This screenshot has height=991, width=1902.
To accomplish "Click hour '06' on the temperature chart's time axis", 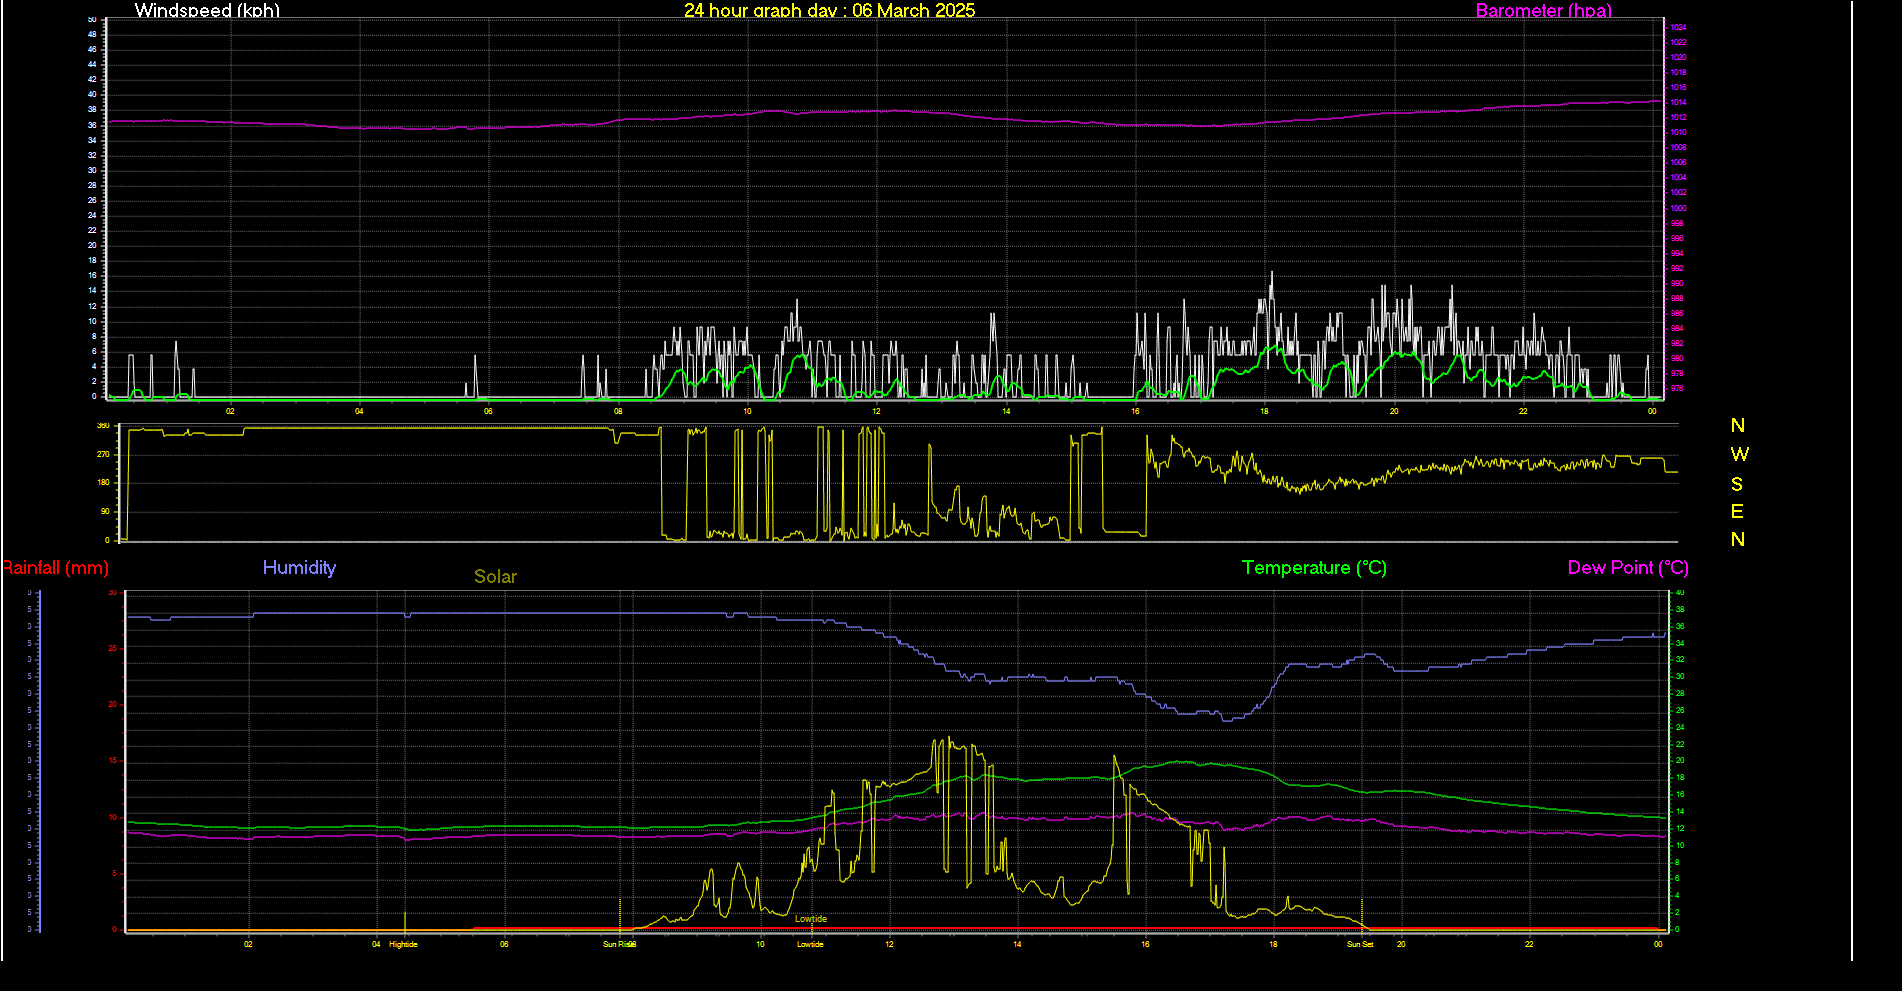I will tap(504, 944).
